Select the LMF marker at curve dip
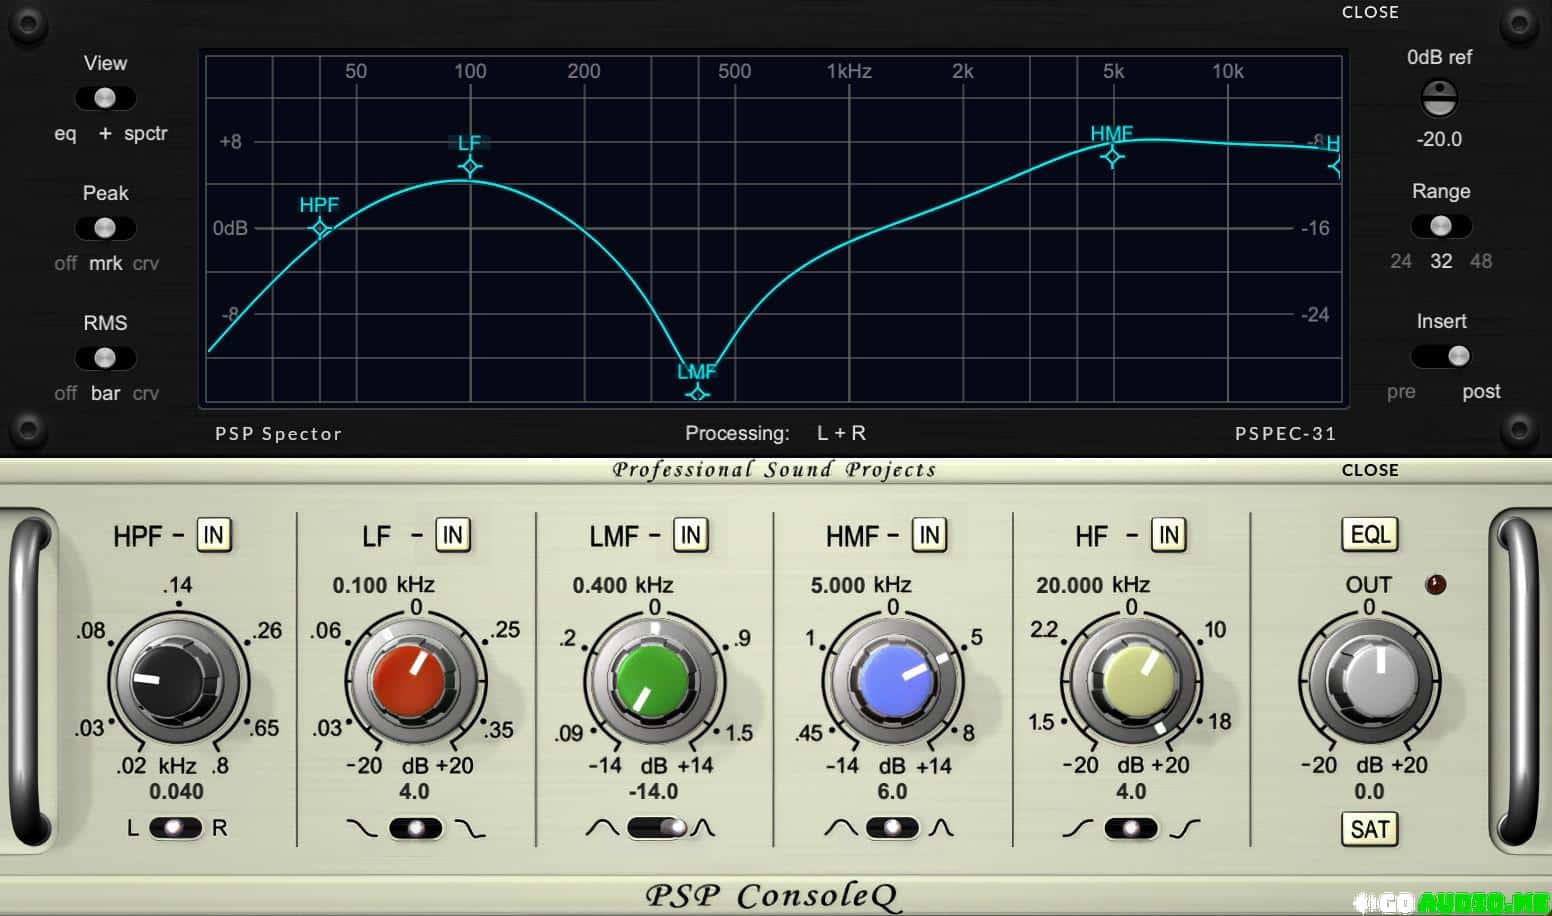This screenshot has height=916, width=1552. pos(697,393)
